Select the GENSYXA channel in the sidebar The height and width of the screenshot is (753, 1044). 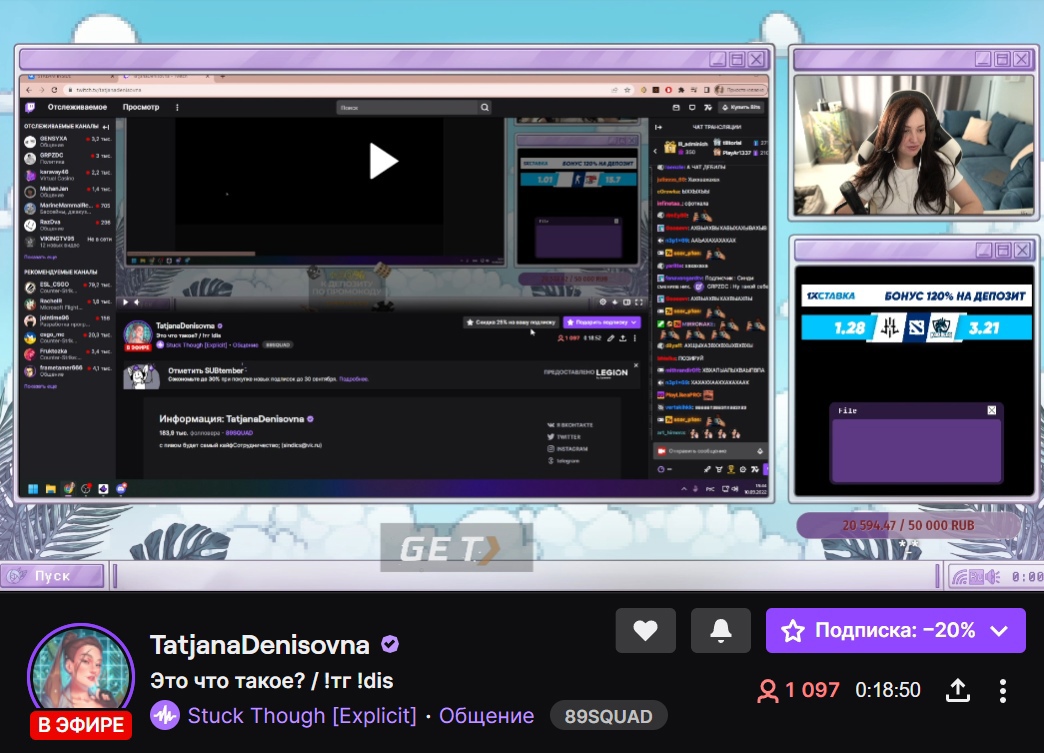tap(68, 141)
